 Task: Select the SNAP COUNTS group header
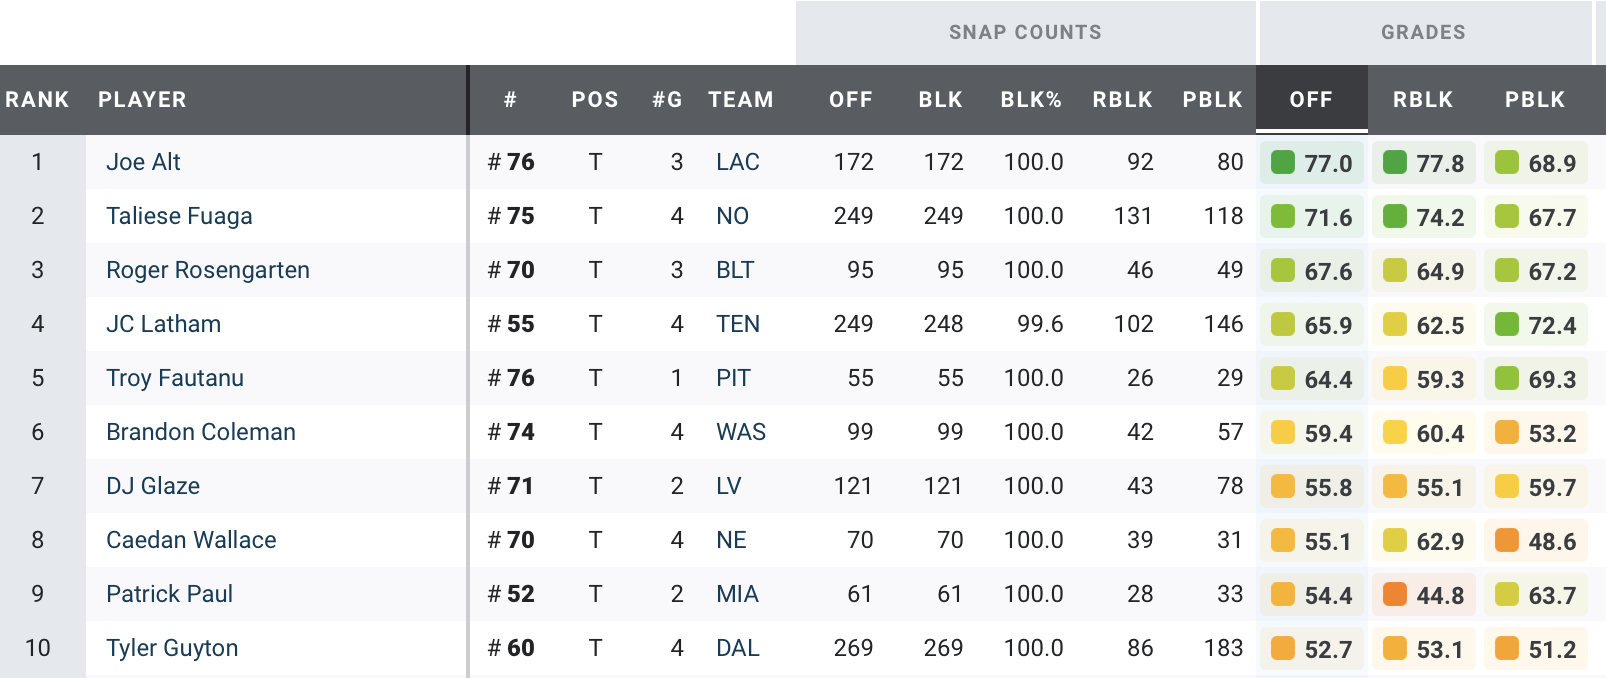[1025, 32]
